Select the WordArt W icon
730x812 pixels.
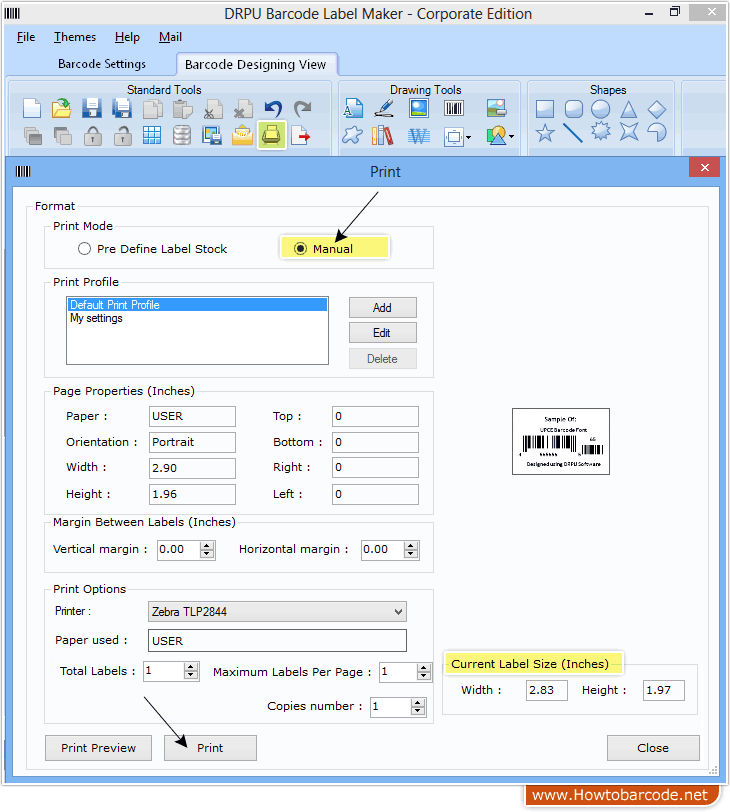tap(418, 136)
